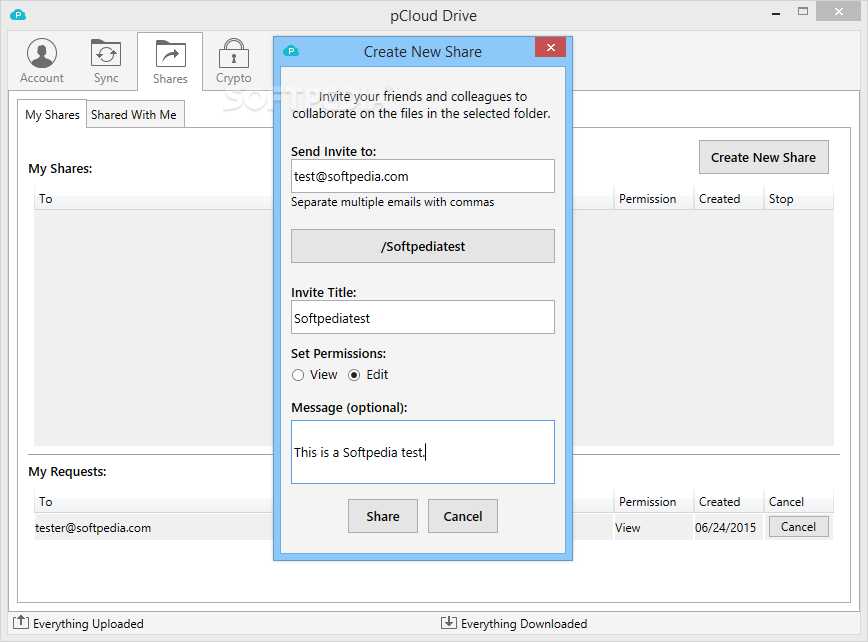Click the pCloud logo in main title bar
868x642 pixels.
pos(18,15)
